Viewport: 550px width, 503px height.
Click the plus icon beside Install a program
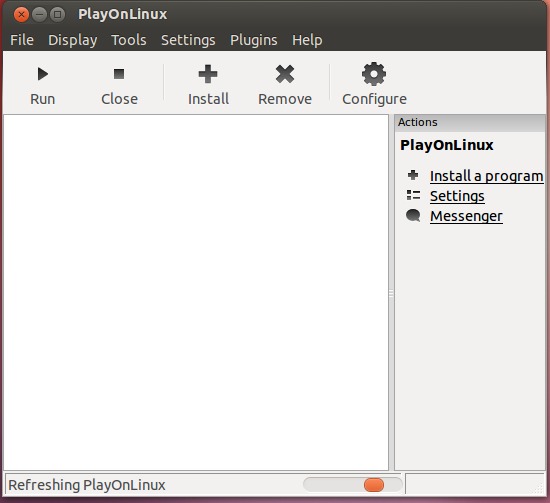tap(413, 175)
